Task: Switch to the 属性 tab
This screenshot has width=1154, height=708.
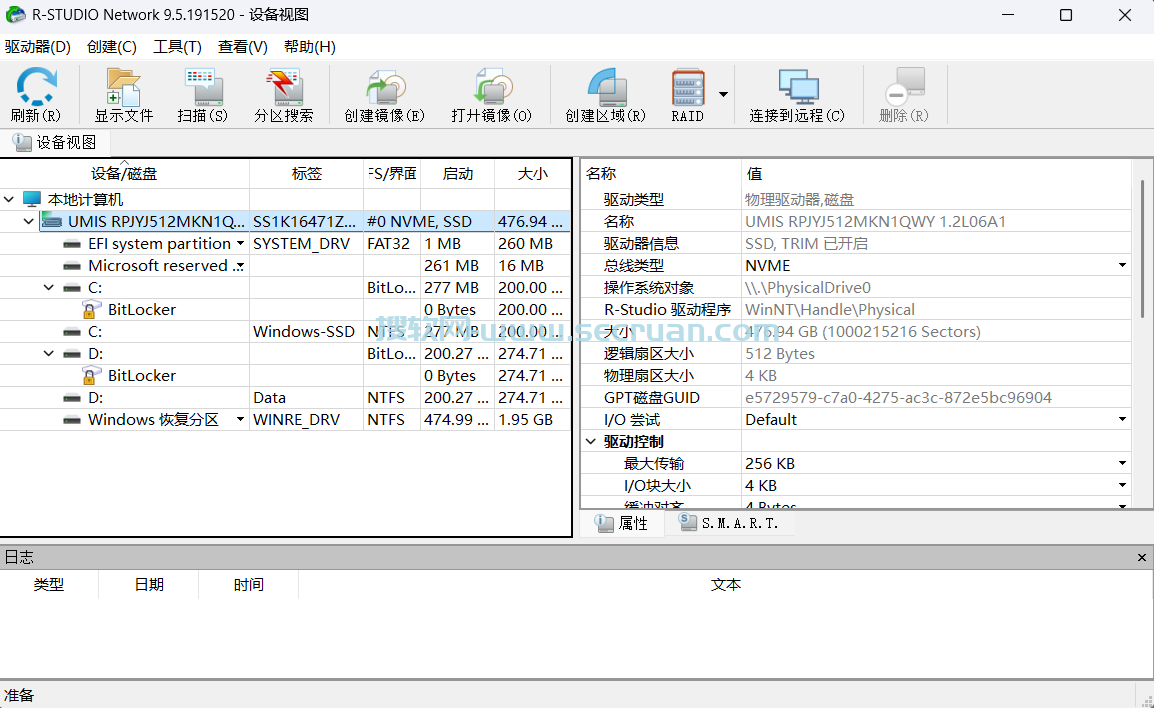Action: 623,523
